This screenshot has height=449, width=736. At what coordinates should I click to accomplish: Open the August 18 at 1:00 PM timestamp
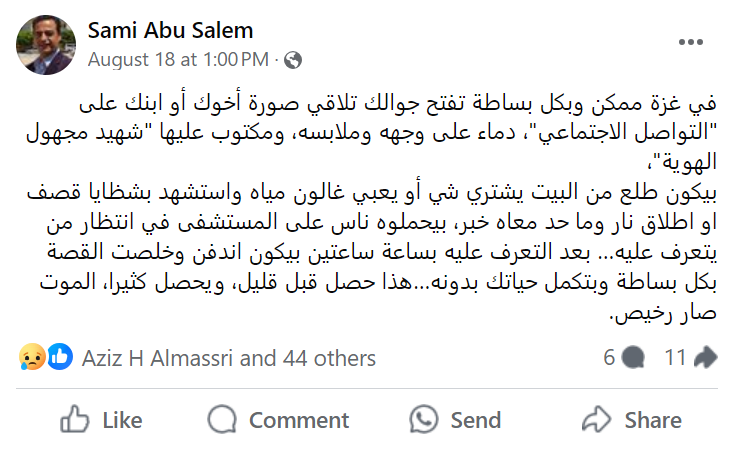[178, 59]
